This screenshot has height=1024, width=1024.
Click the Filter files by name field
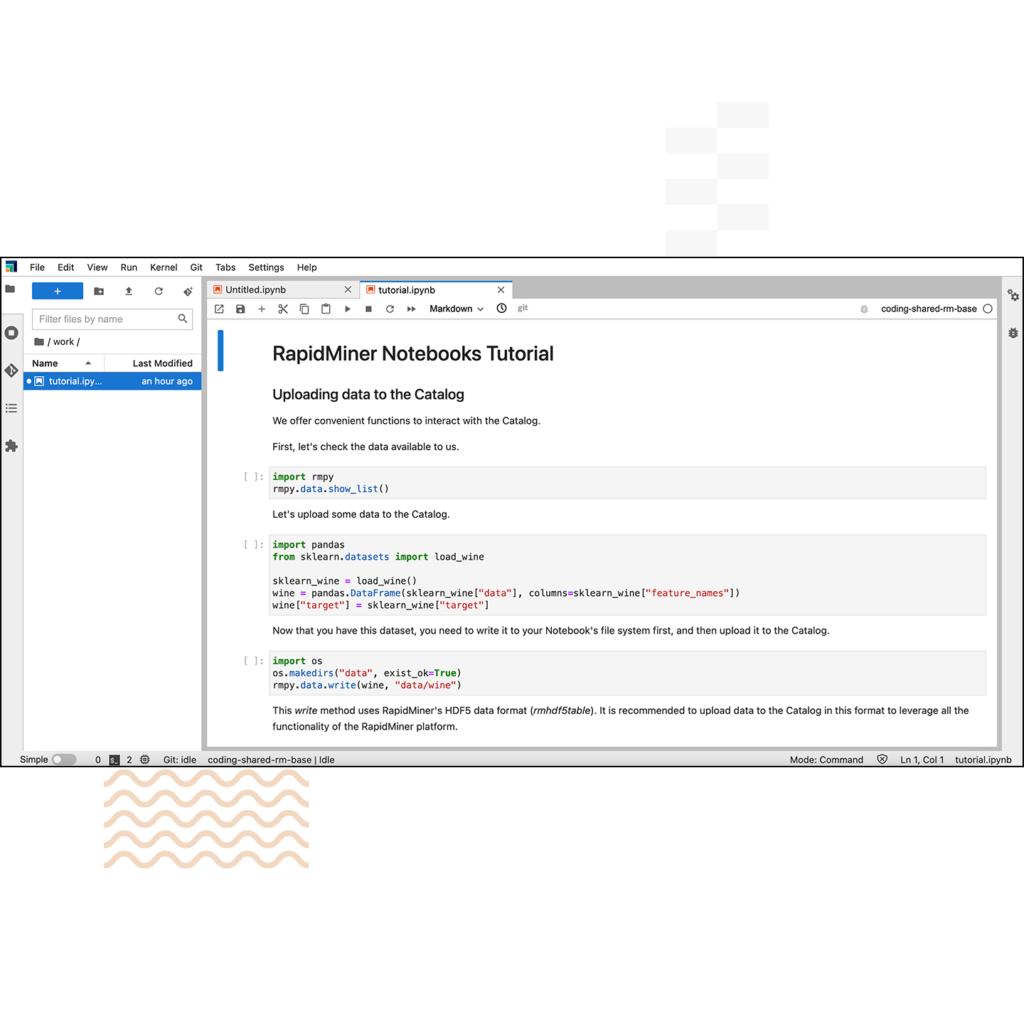tap(105, 319)
